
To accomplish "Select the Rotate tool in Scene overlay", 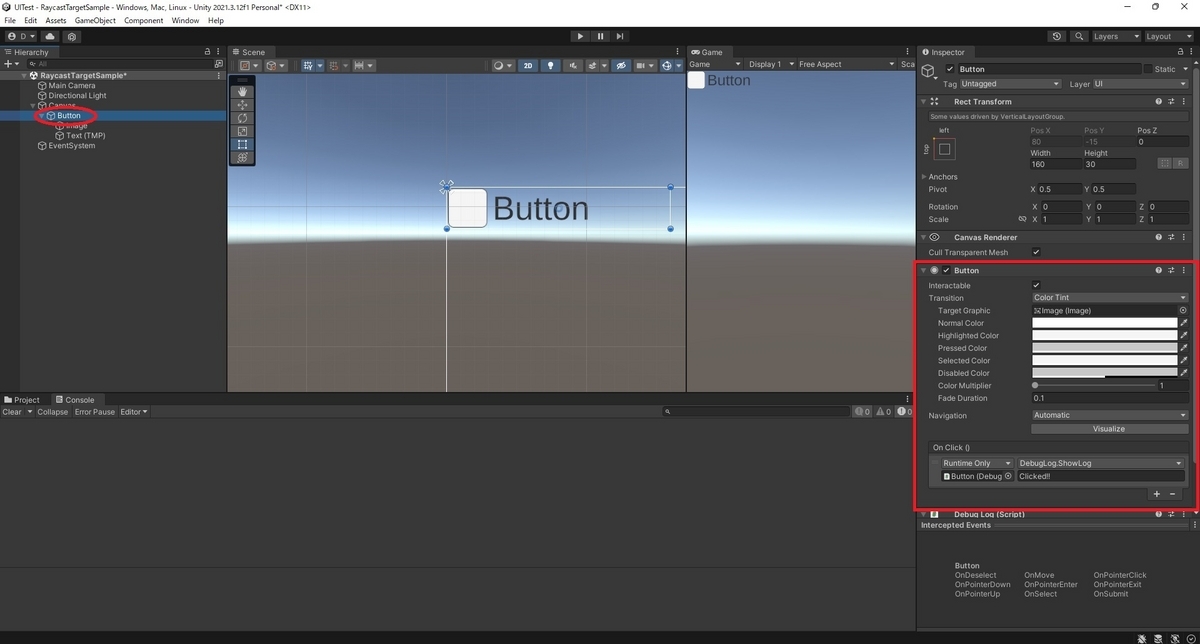I will pos(242,118).
